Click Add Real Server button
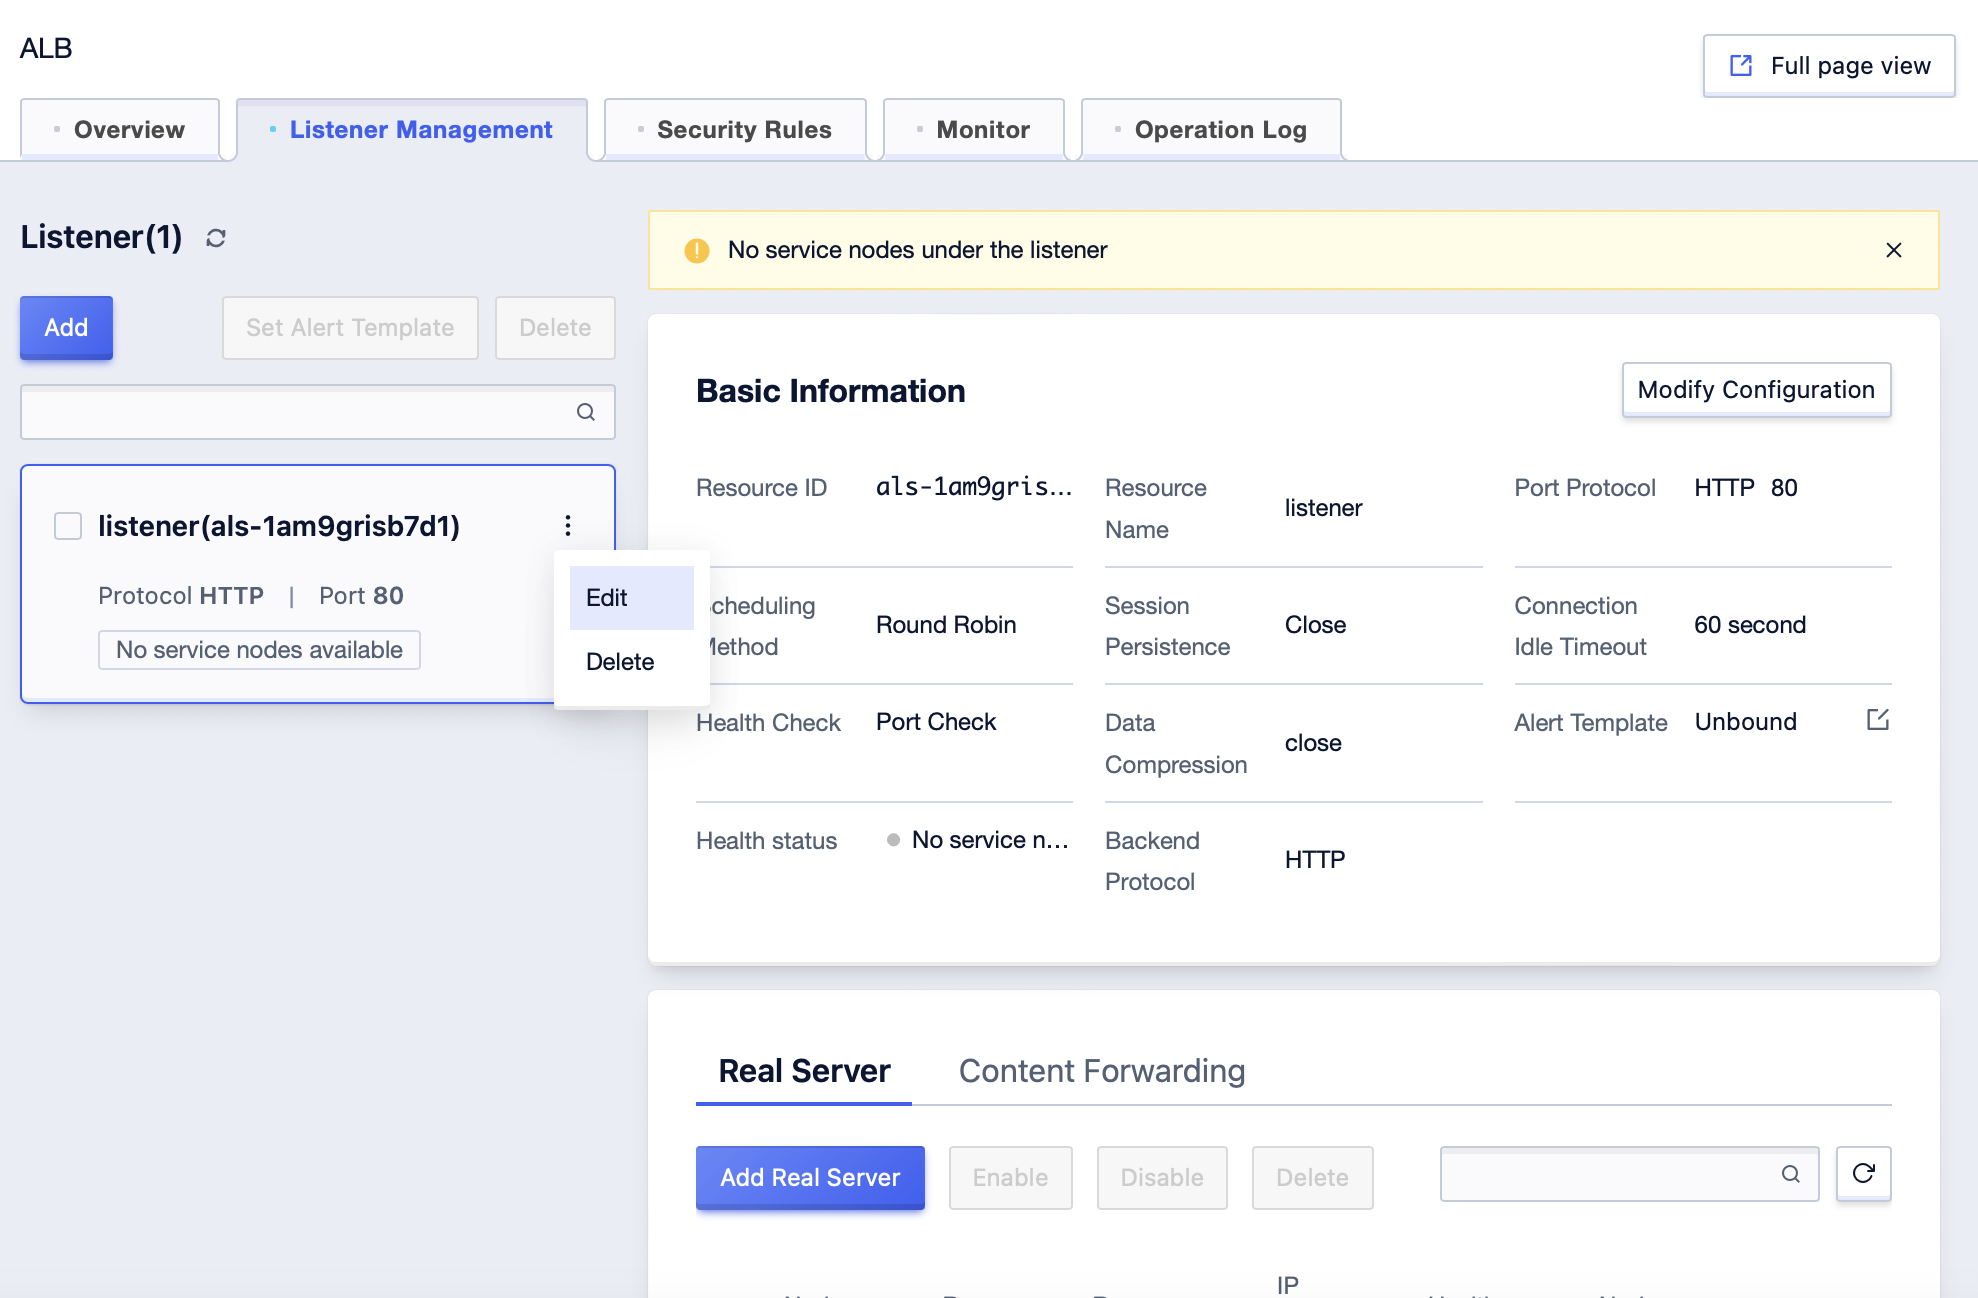Image resolution: width=1978 pixels, height=1298 pixels. pos(810,1178)
